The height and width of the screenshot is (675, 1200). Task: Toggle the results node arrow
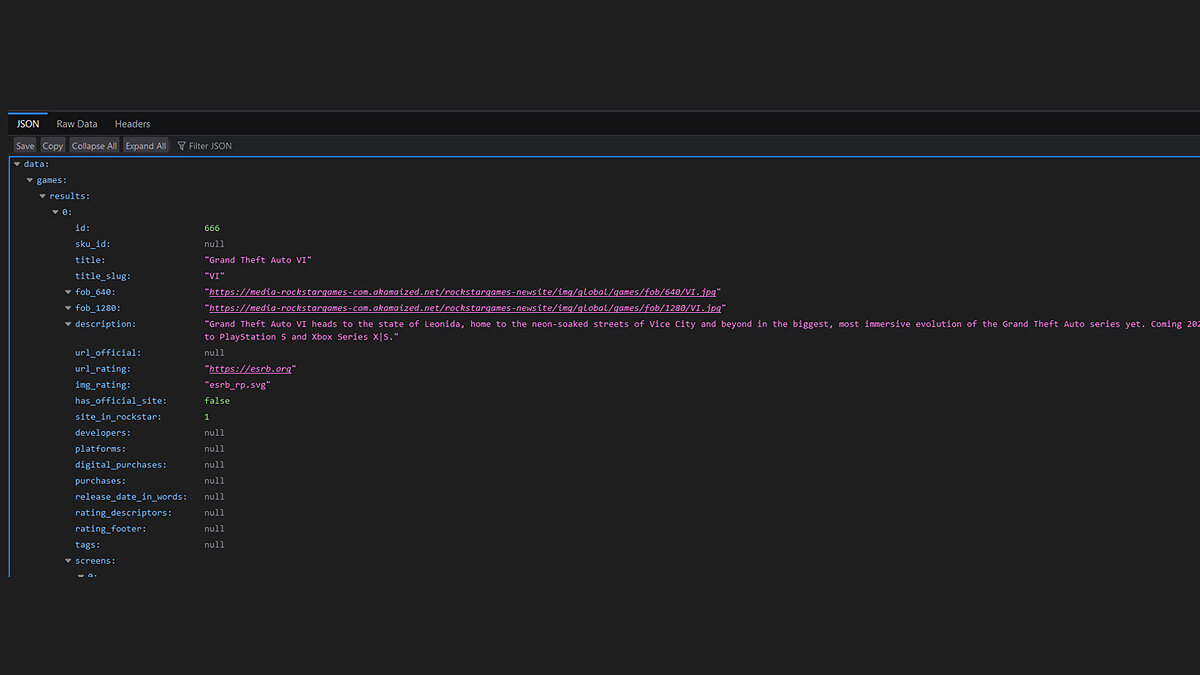pyautogui.click(x=43, y=196)
